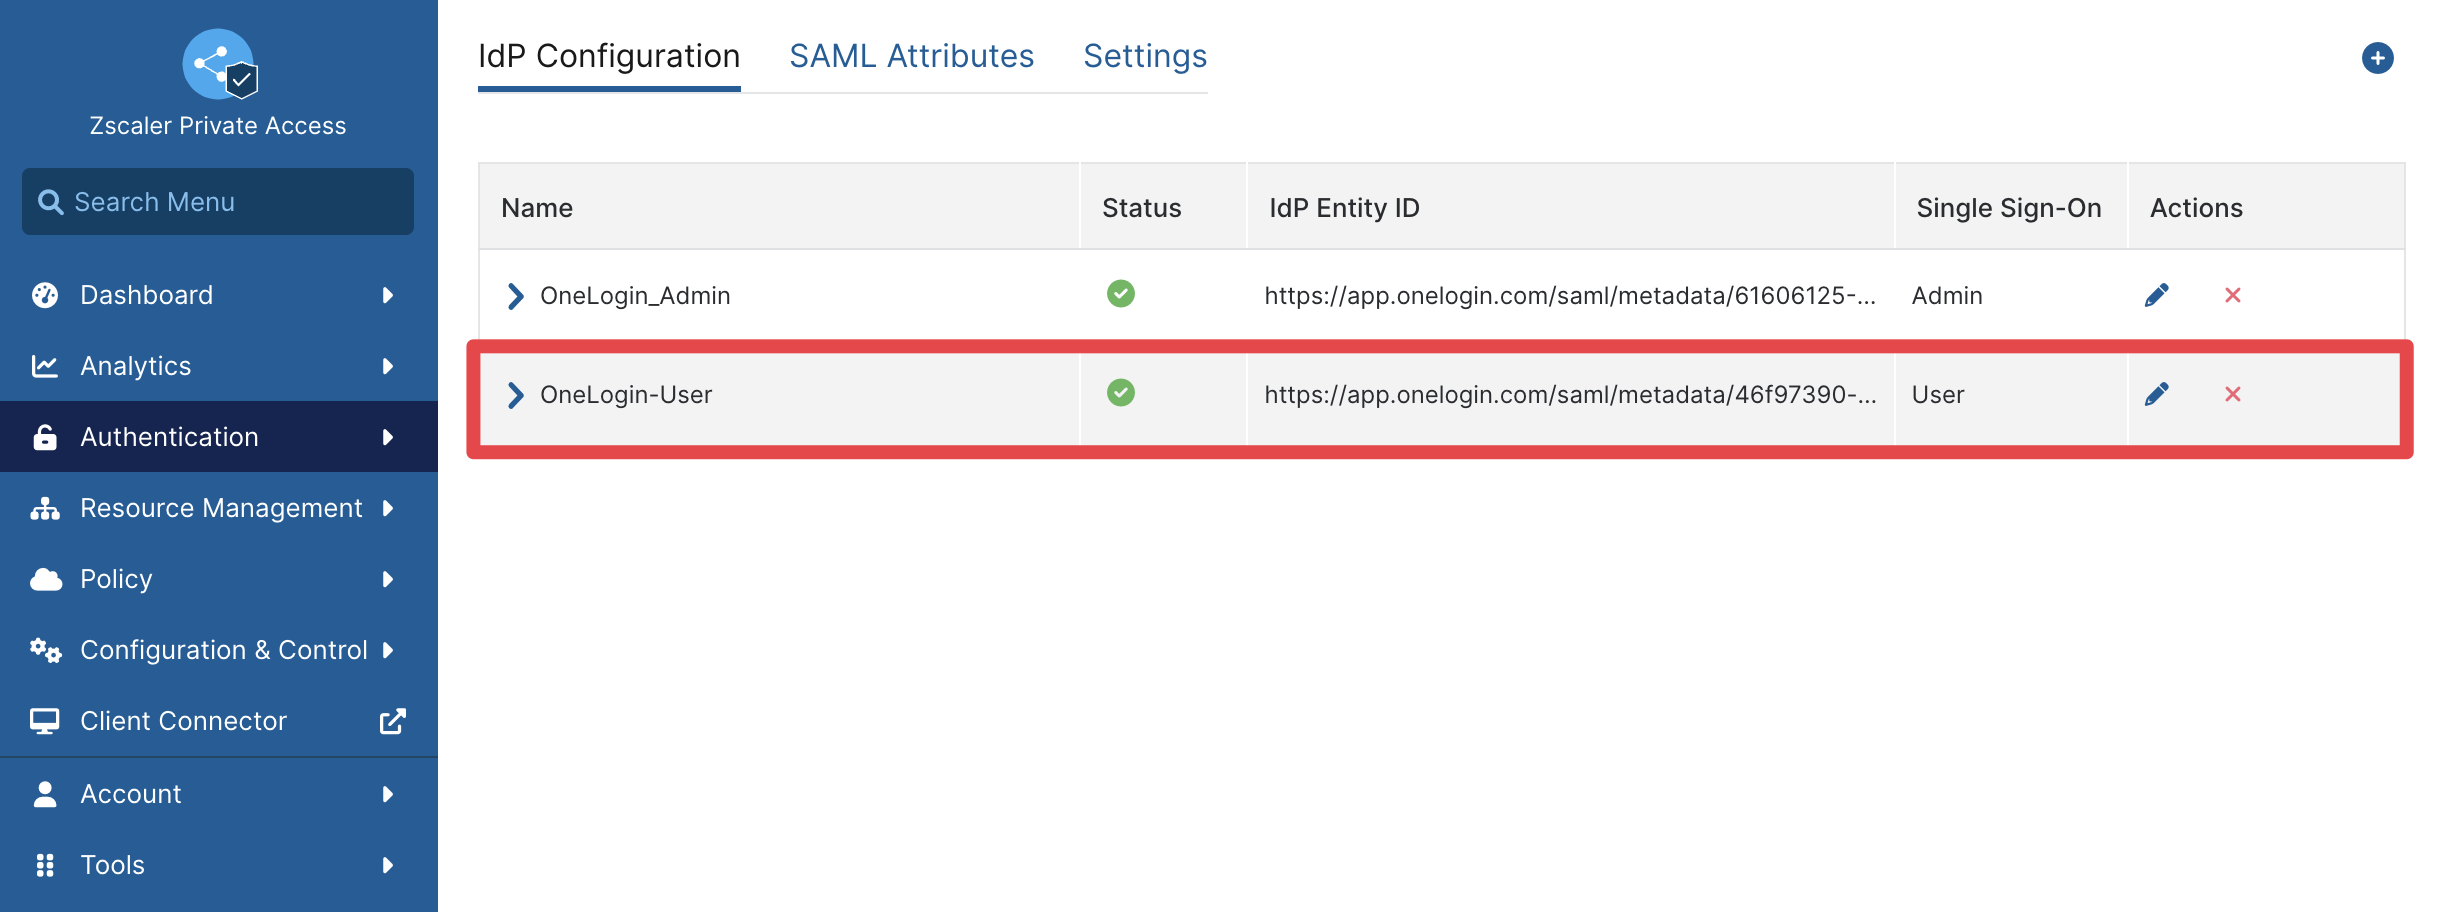Click the Resource Management hierarchy icon
2440x912 pixels.
click(x=45, y=508)
